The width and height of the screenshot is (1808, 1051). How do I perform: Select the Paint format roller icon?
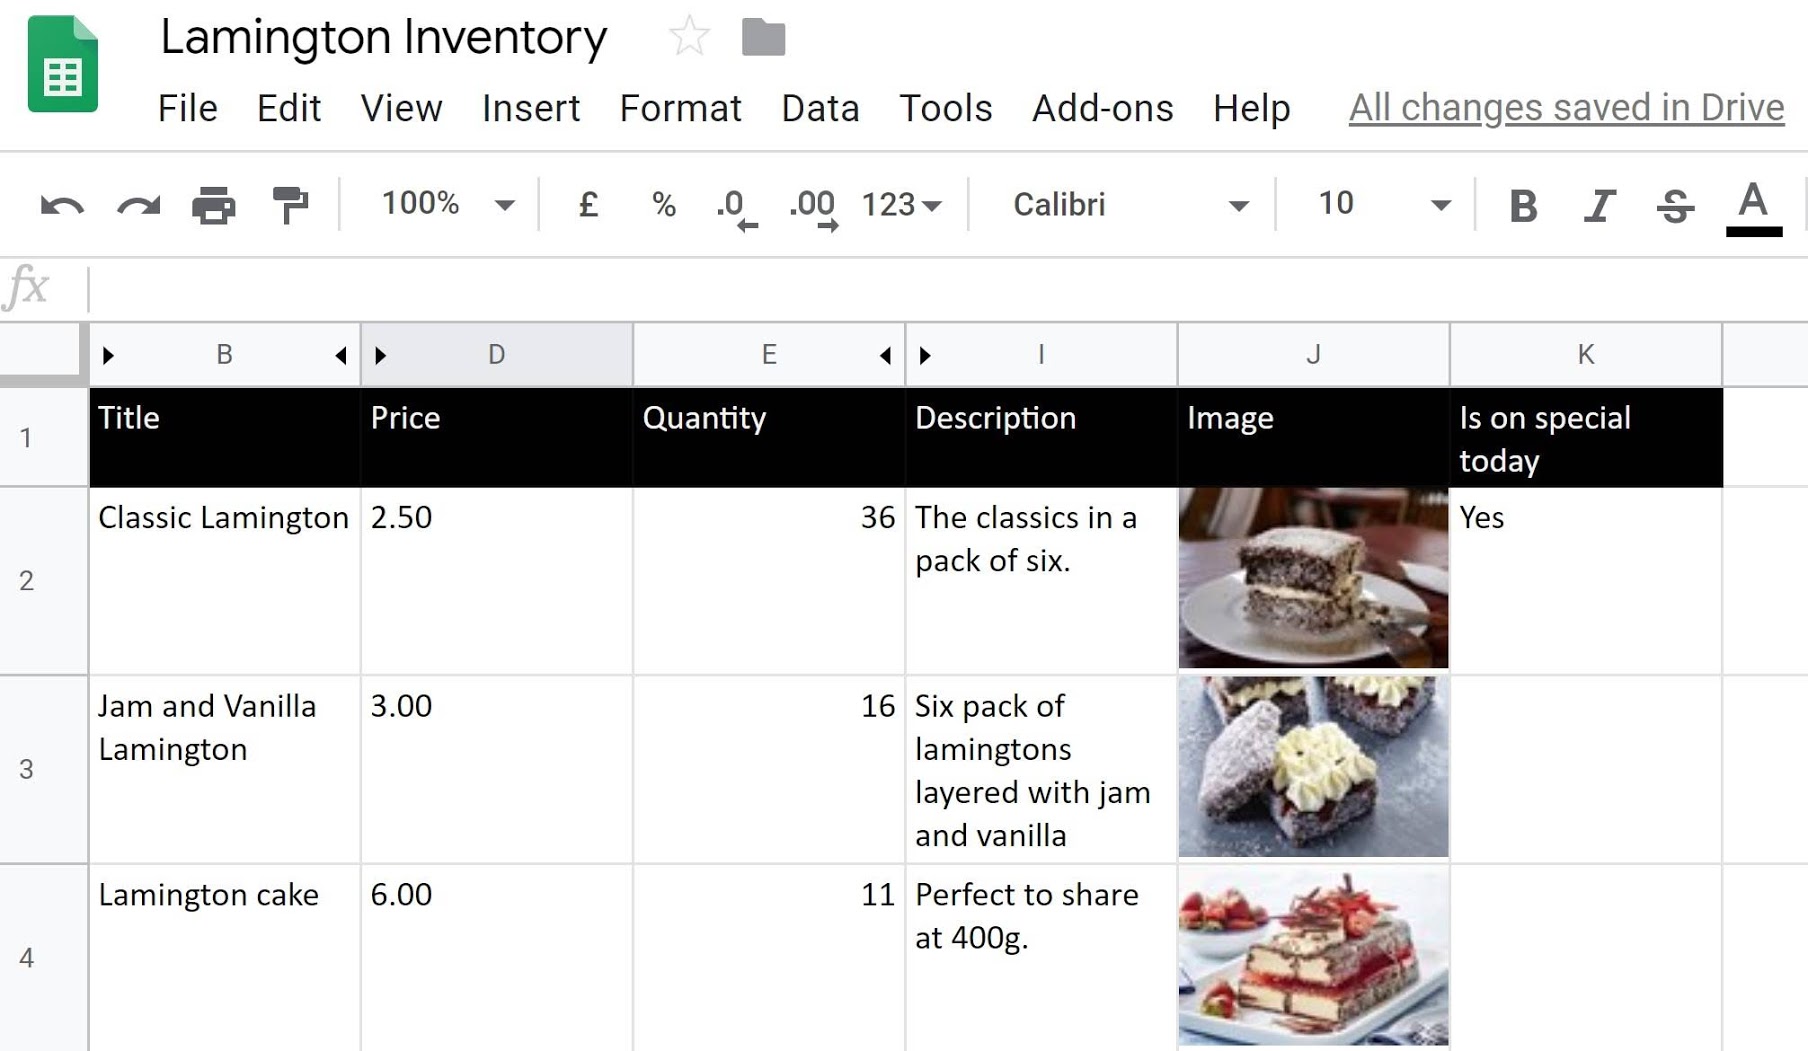(290, 205)
